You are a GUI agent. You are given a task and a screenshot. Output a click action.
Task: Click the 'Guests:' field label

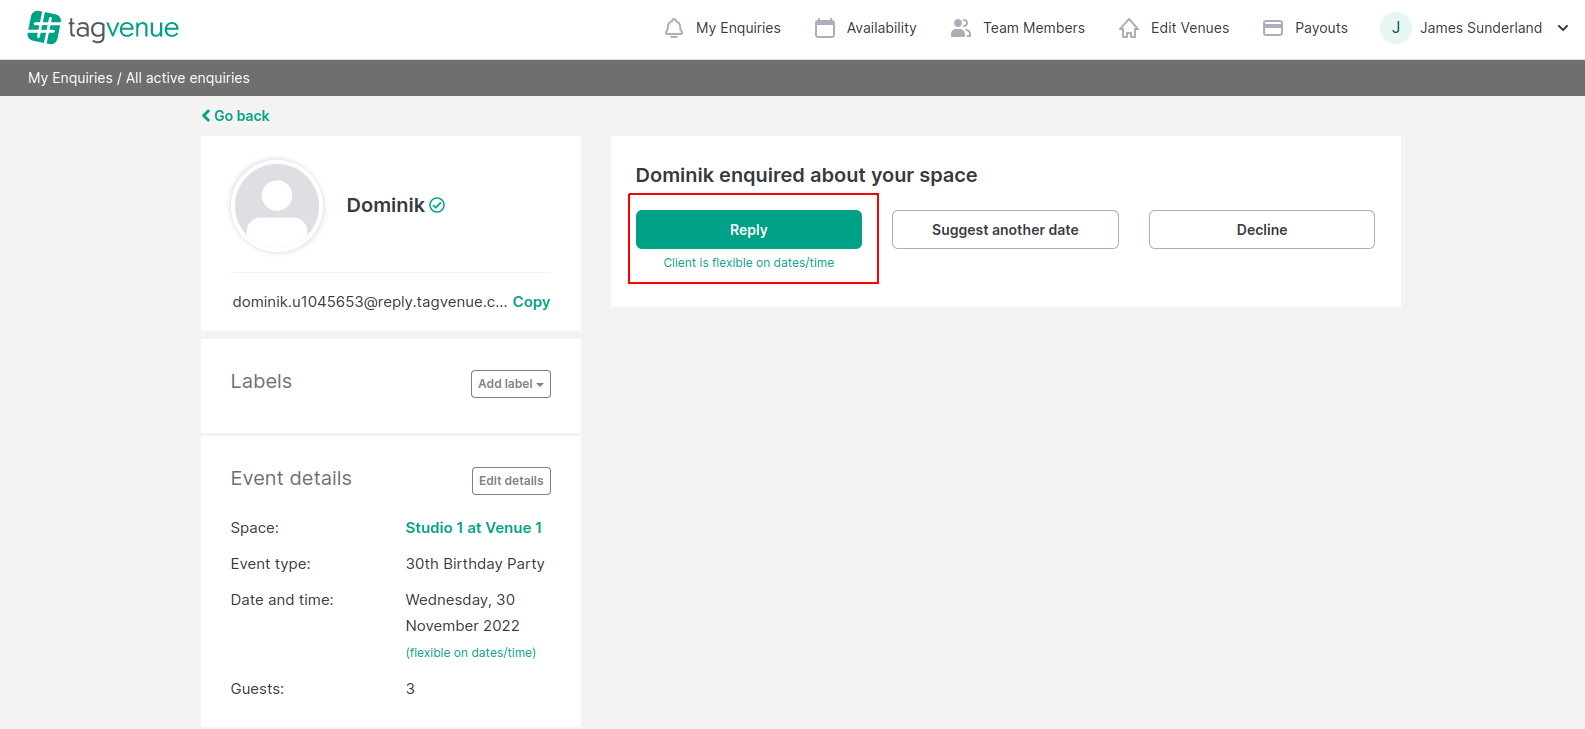click(257, 689)
